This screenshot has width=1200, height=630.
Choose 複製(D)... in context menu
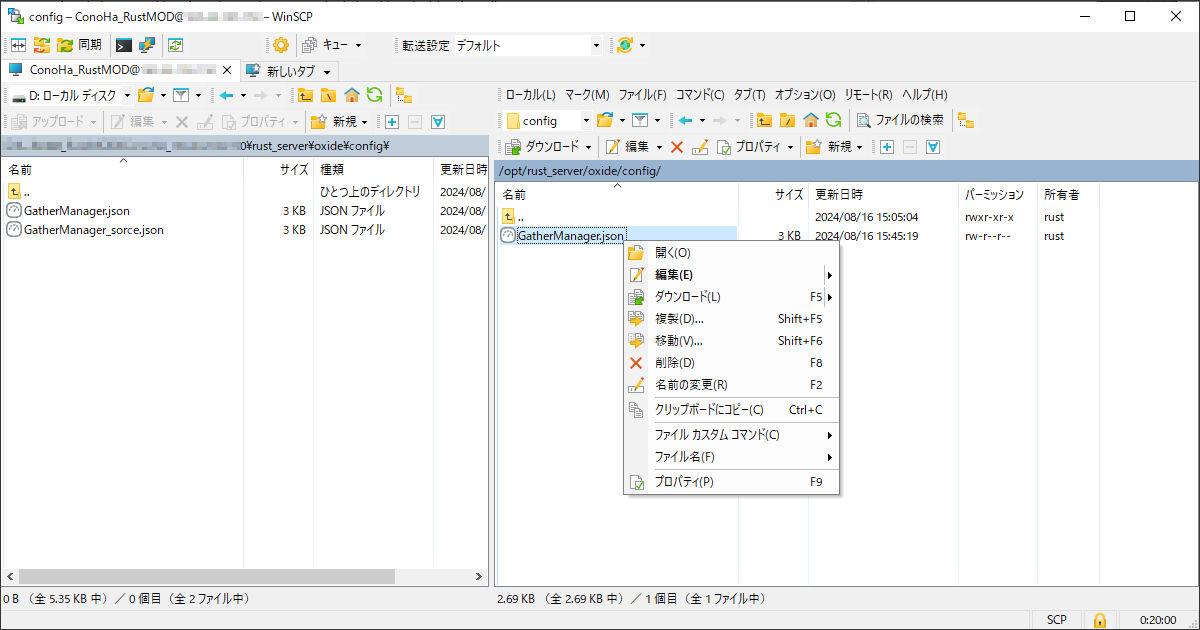point(731,319)
